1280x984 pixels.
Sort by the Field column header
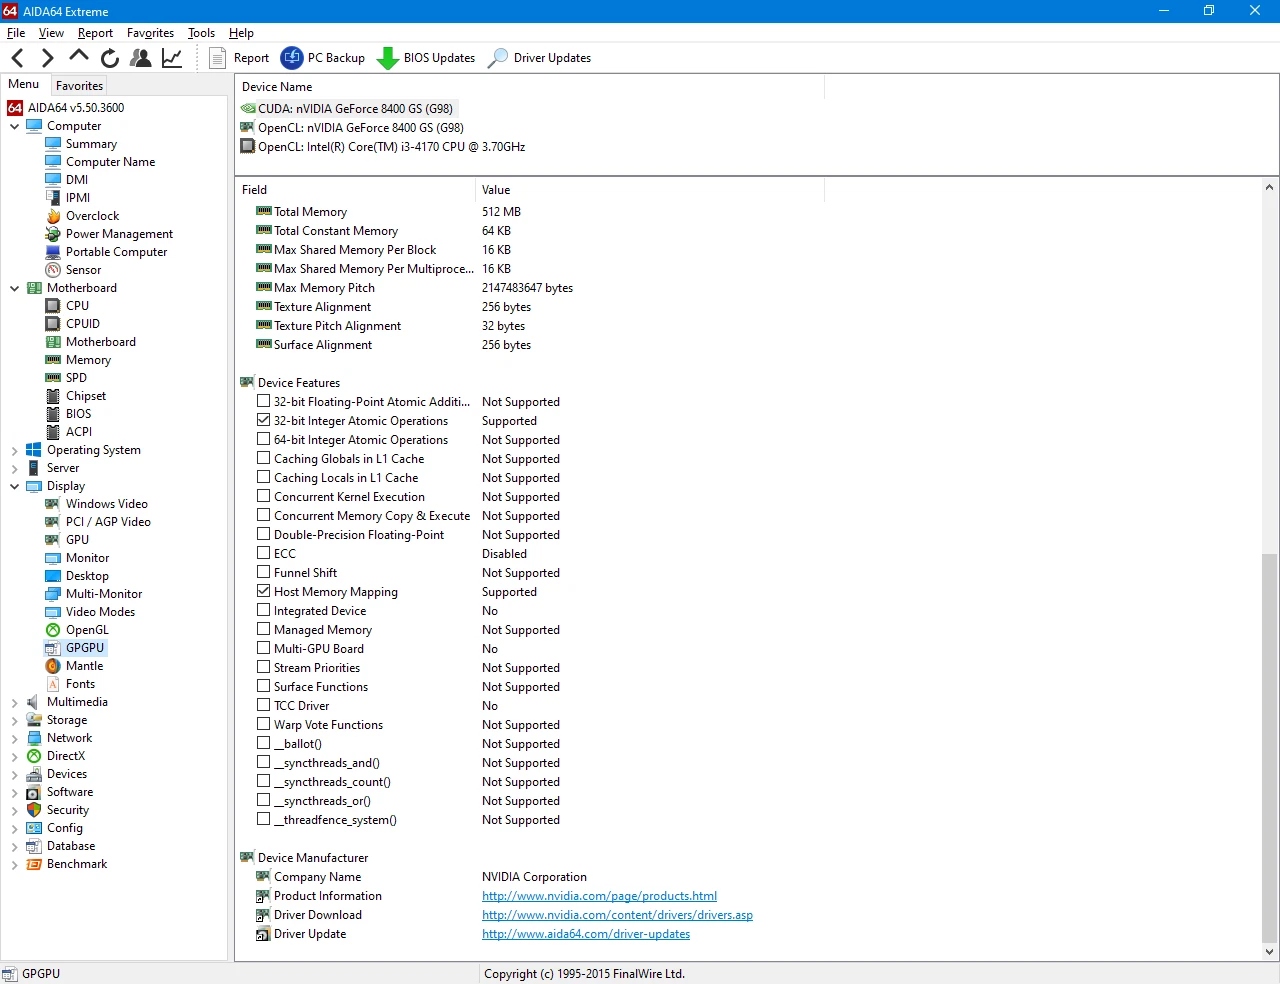point(355,190)
